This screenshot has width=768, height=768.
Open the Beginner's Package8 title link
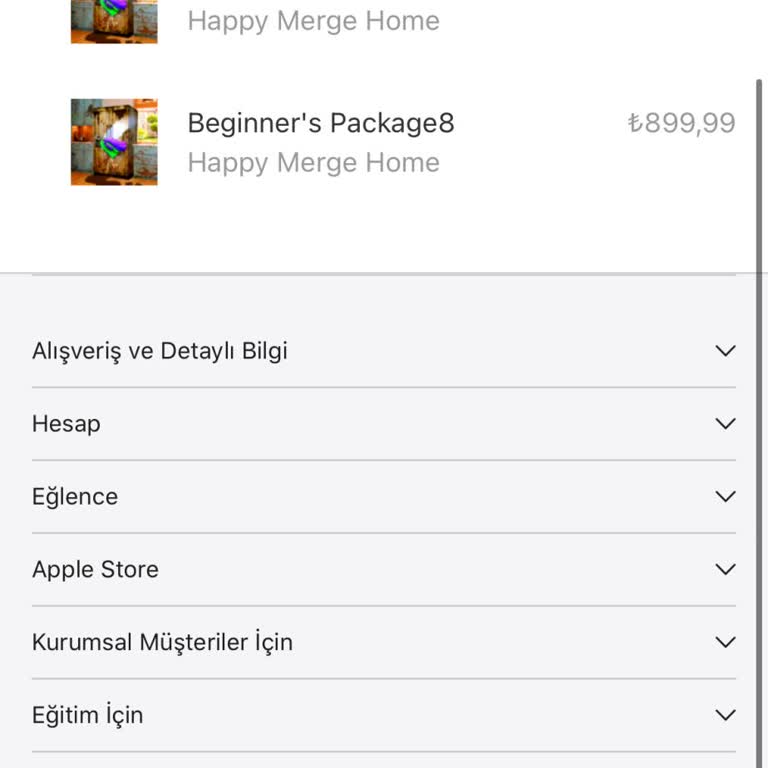321,123
